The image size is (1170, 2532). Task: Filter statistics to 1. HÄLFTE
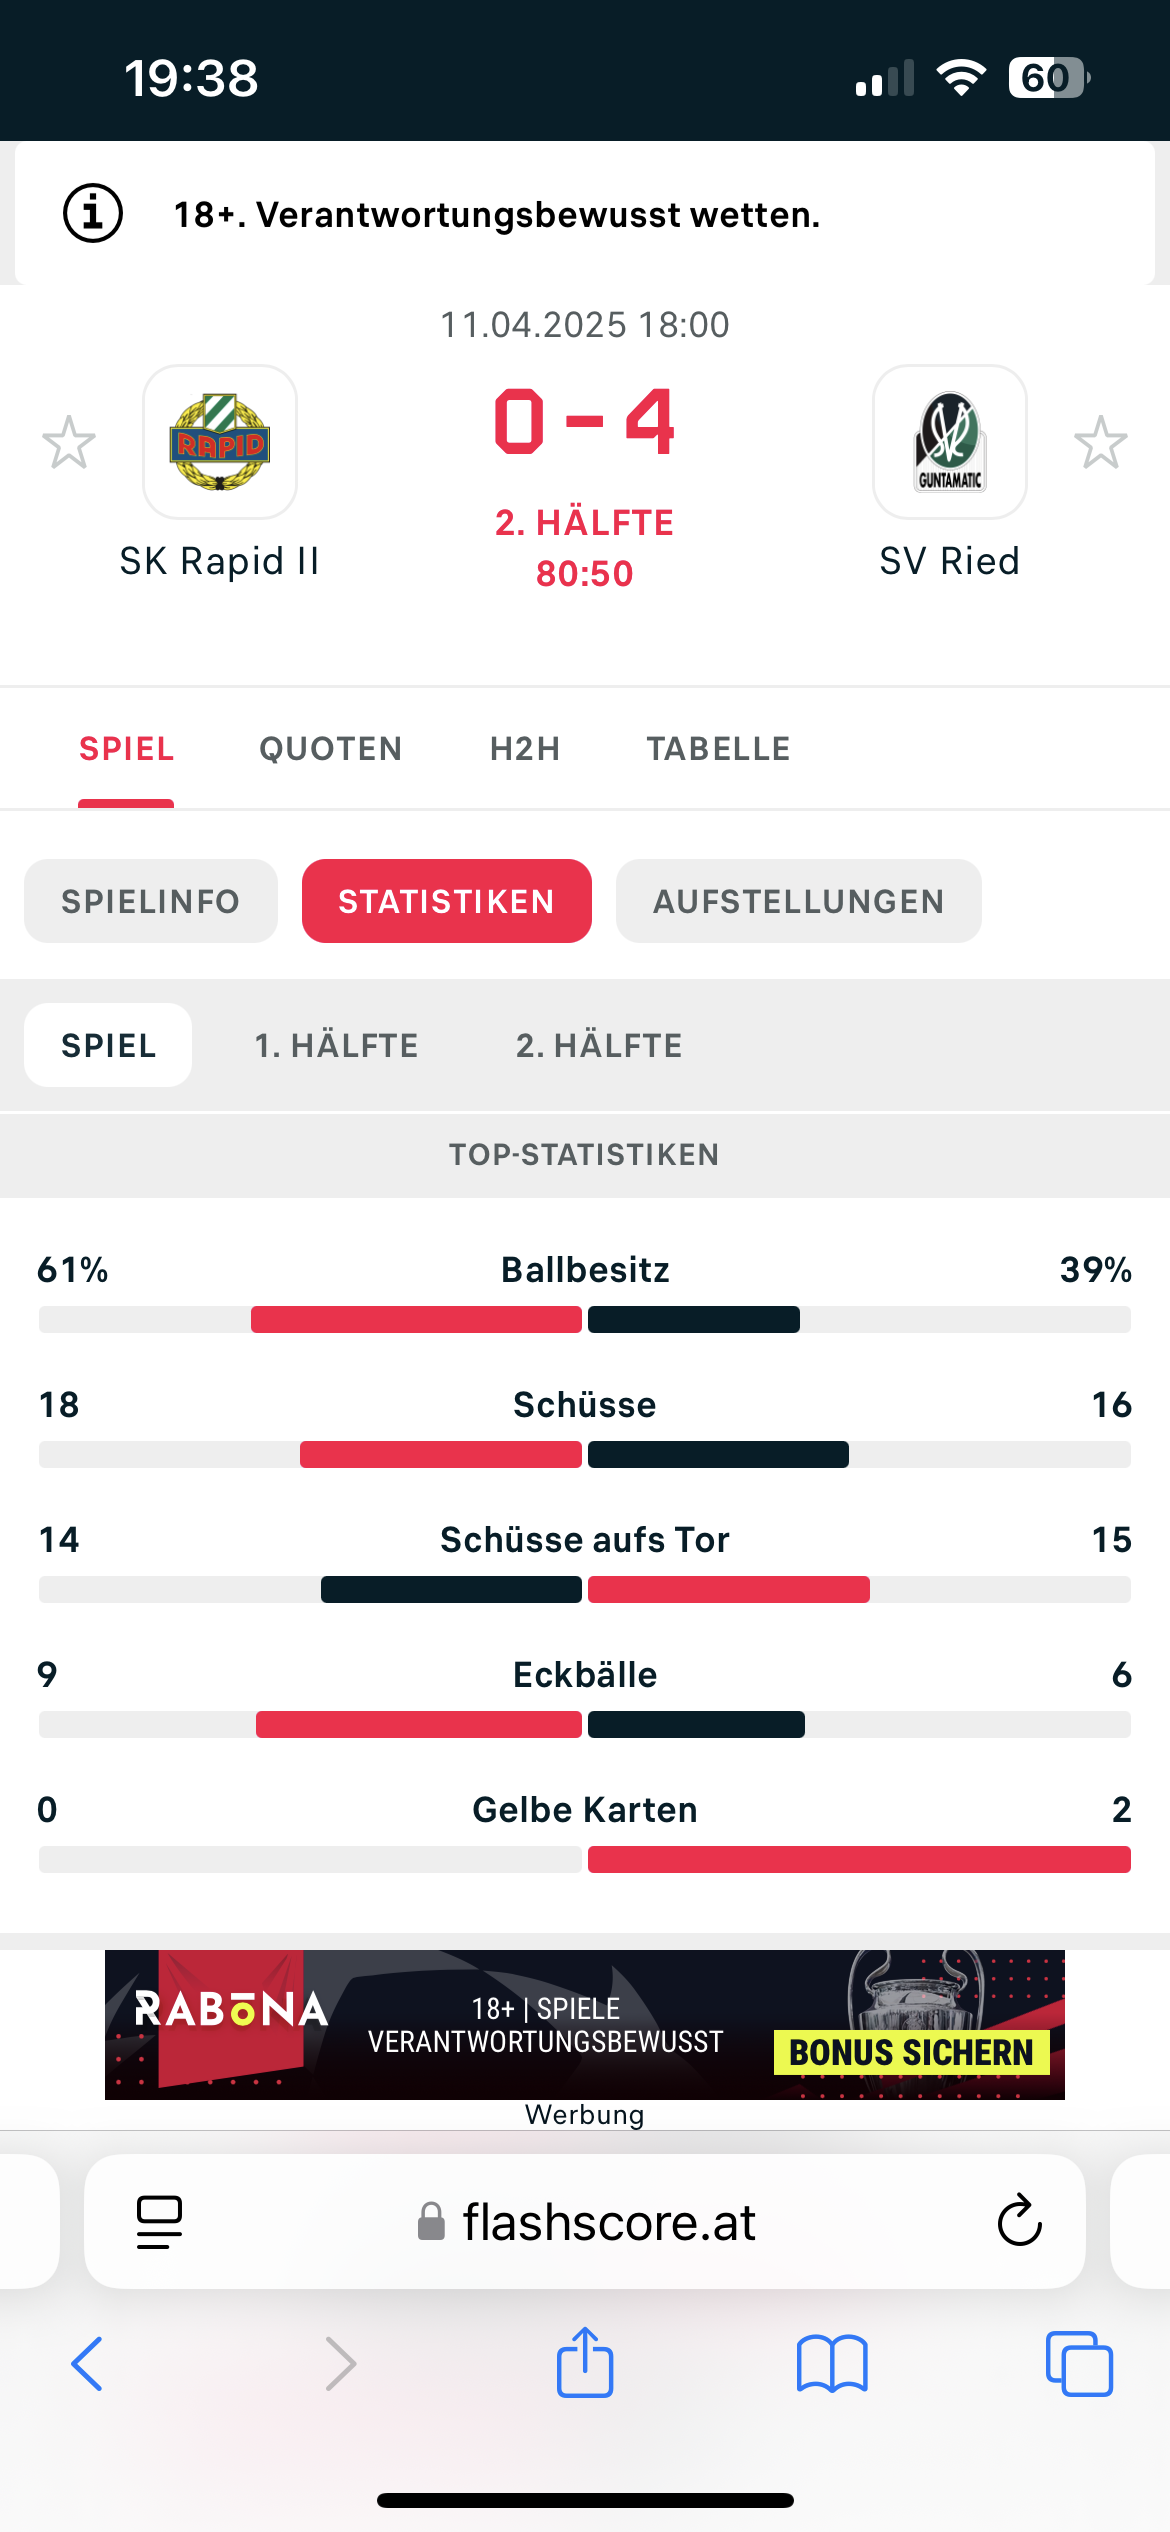[x=337, y=1046]
